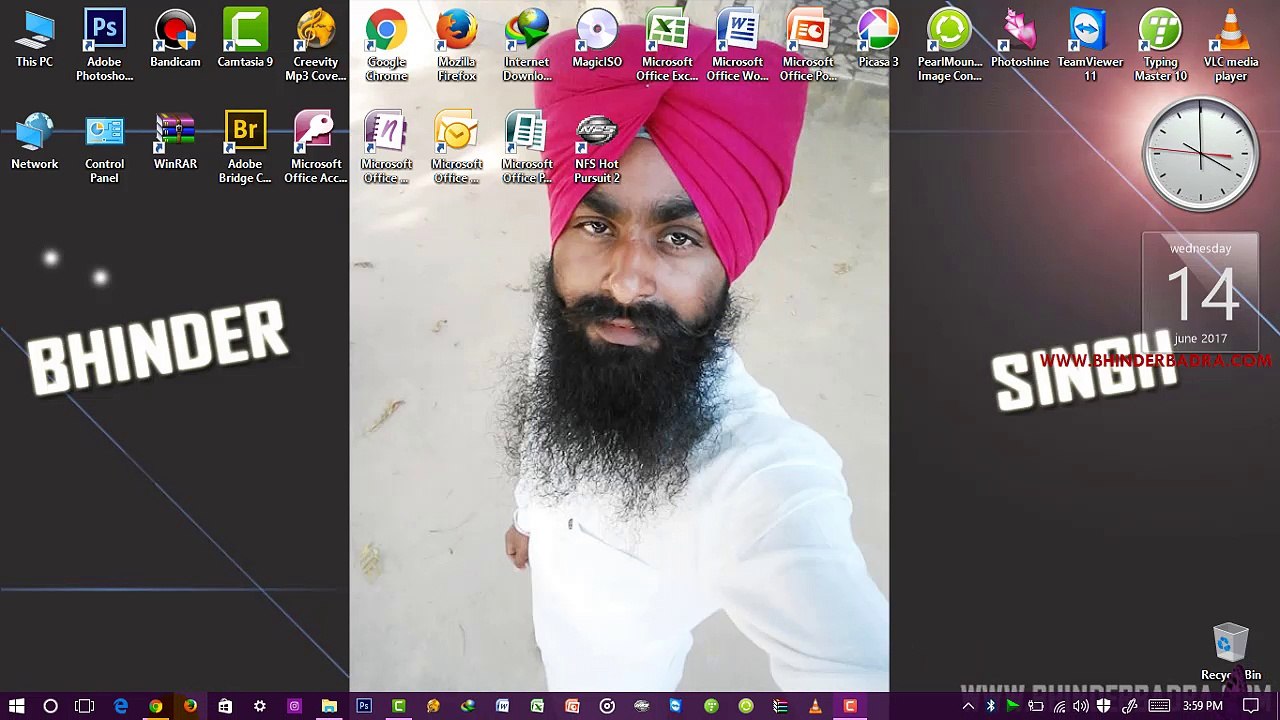The width and height of the screenshot is (1280, 720).
Task: Open the Wi-Fi network tray icon
Action: [1059, 706]
